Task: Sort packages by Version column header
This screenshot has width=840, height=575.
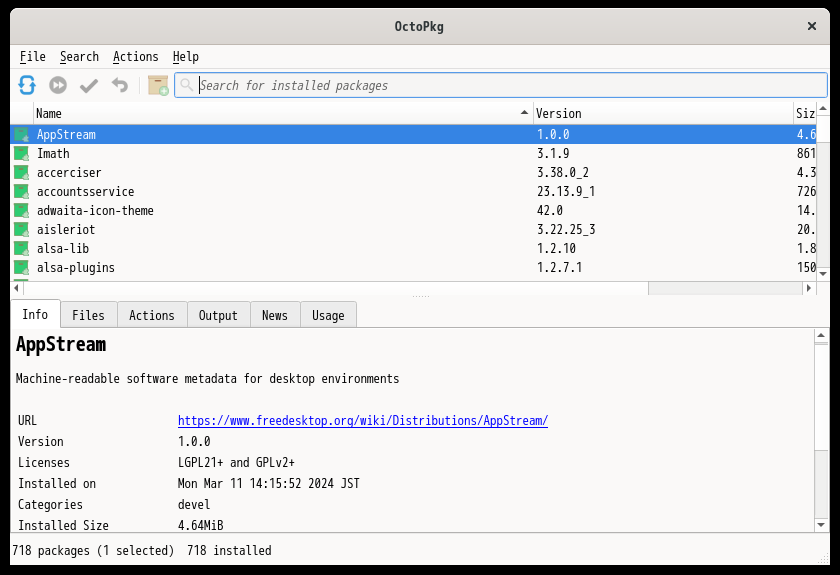Action: tap(663, 114)
